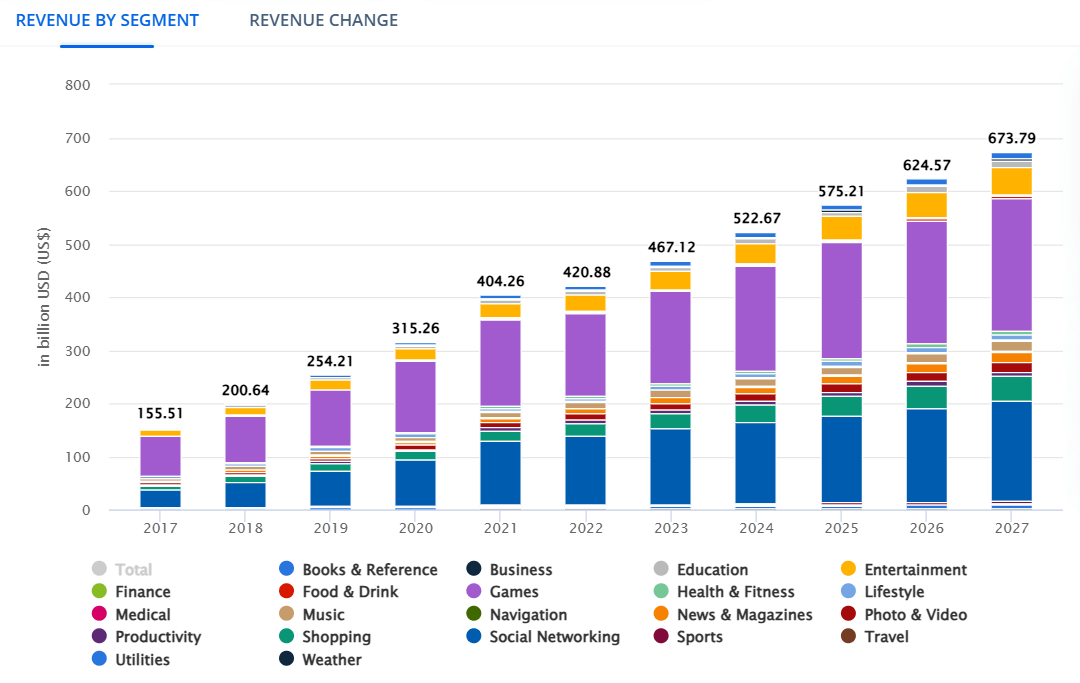
Task: Switch to the Revenue Change tab
Action: point(323,20)
